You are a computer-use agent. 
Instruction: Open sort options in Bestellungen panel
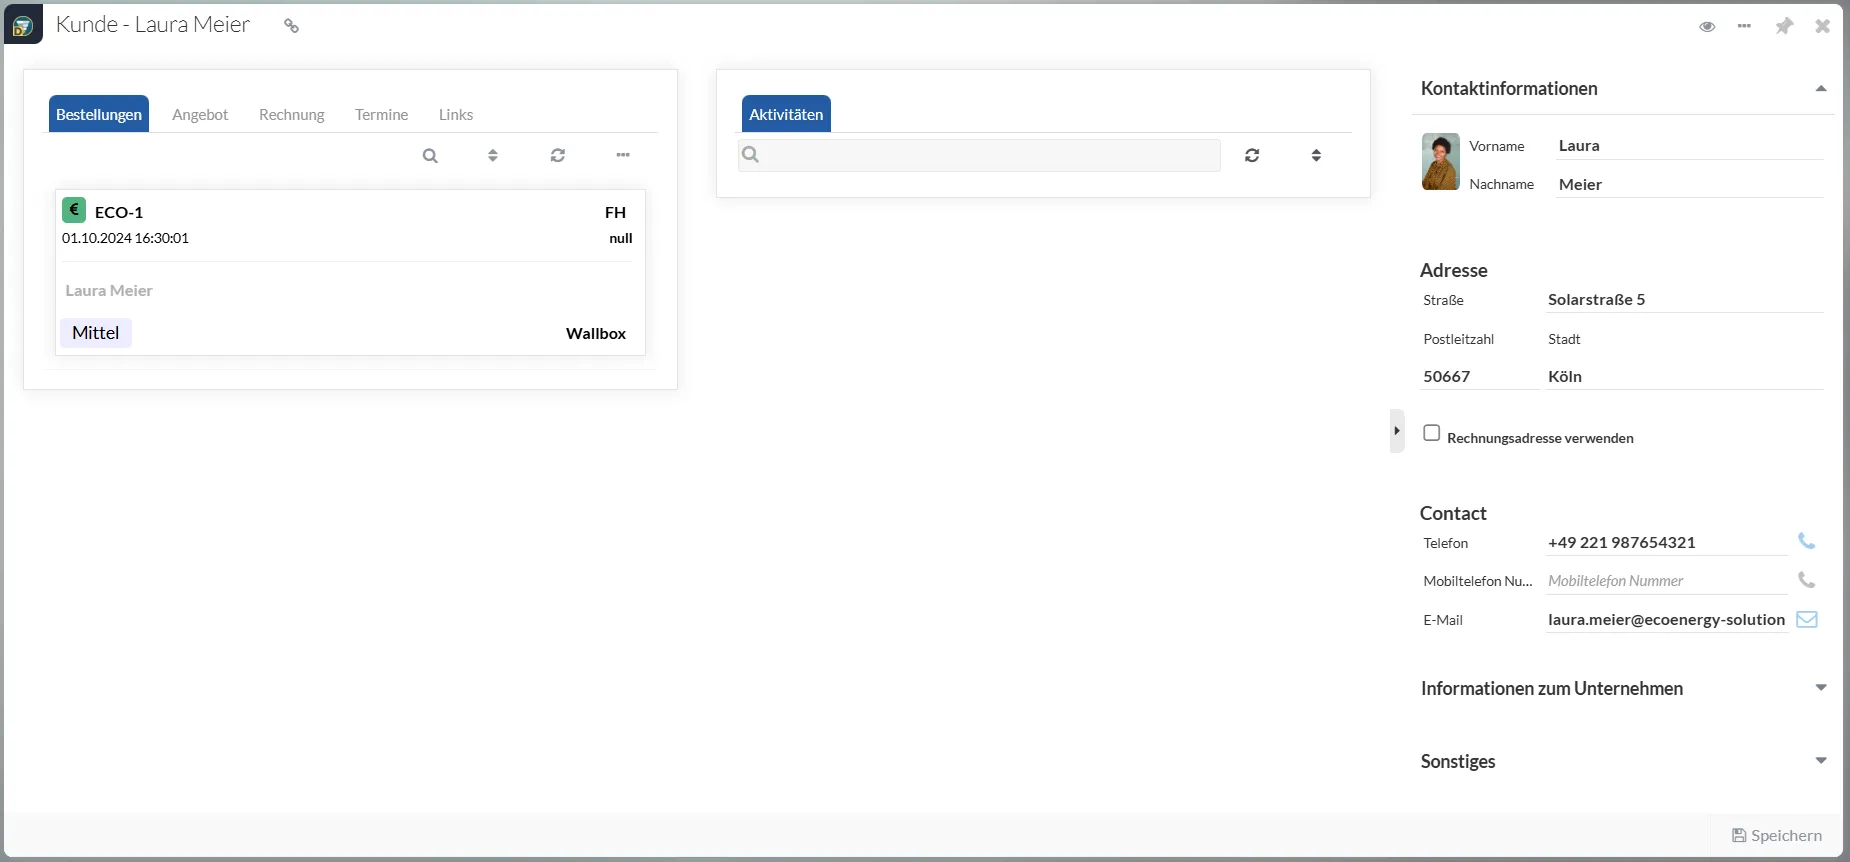[x=493, y=155]
